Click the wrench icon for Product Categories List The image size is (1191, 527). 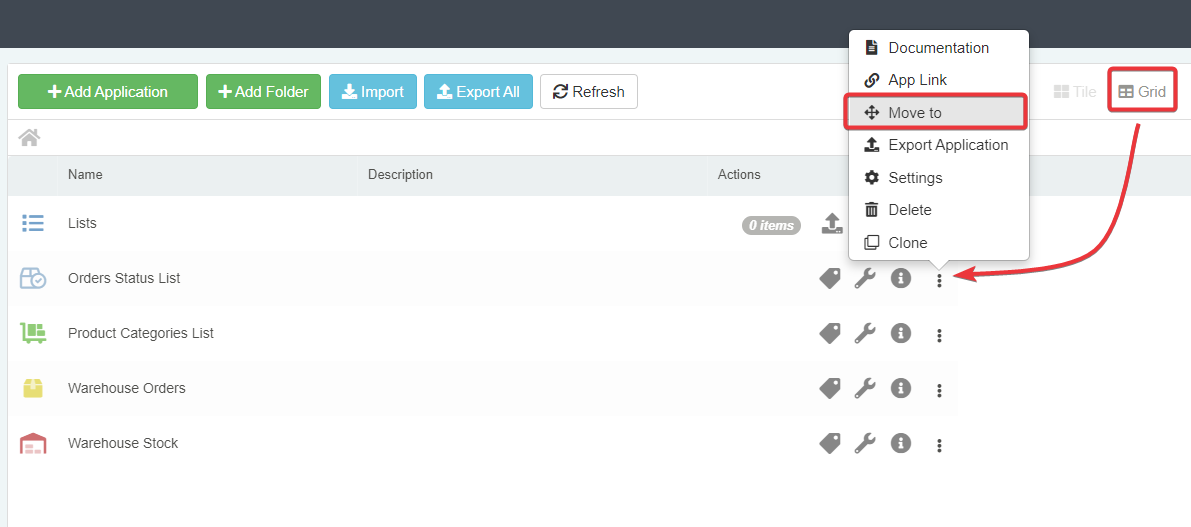tap(865, 334)
